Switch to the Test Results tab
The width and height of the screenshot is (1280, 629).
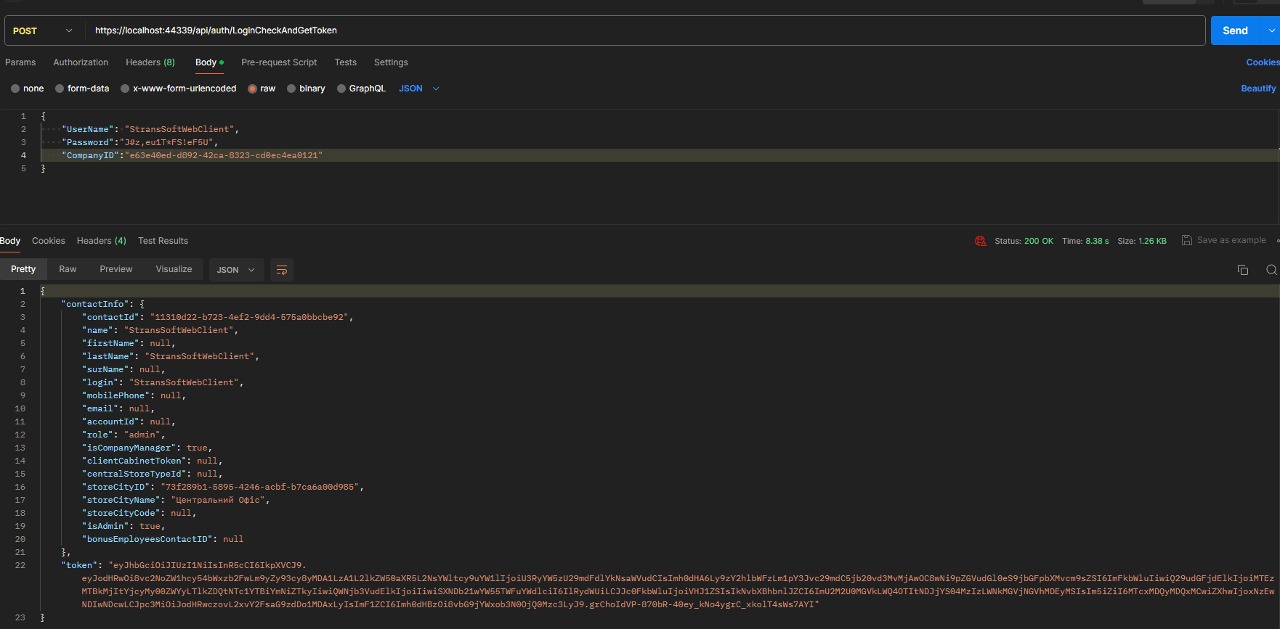pos(163,241)
